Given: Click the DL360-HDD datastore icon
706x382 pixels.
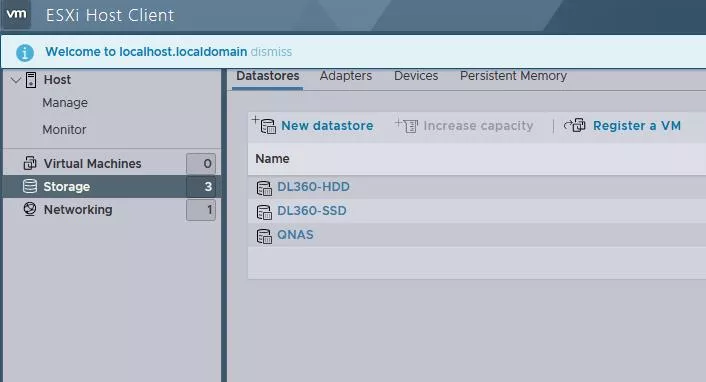Looking at the screenshot, I should point(264,188).
